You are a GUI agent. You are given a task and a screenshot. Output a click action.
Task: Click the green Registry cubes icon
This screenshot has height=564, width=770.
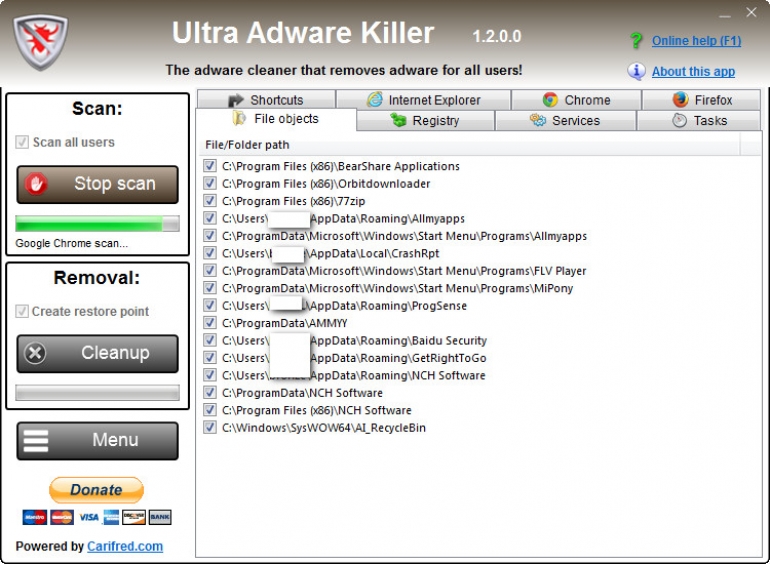[398, 120]
